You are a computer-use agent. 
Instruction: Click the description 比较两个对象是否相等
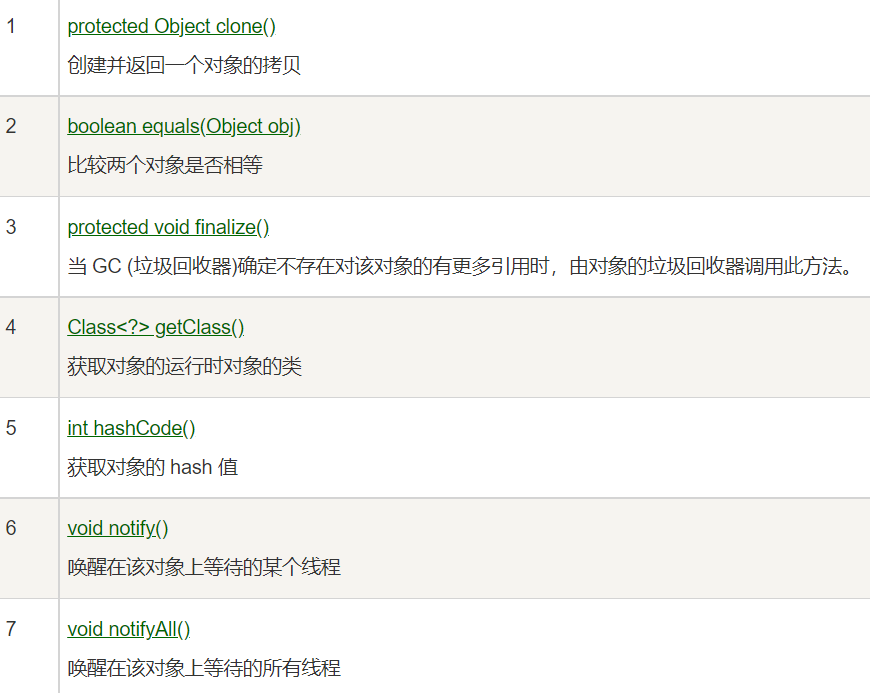point(165,166)
